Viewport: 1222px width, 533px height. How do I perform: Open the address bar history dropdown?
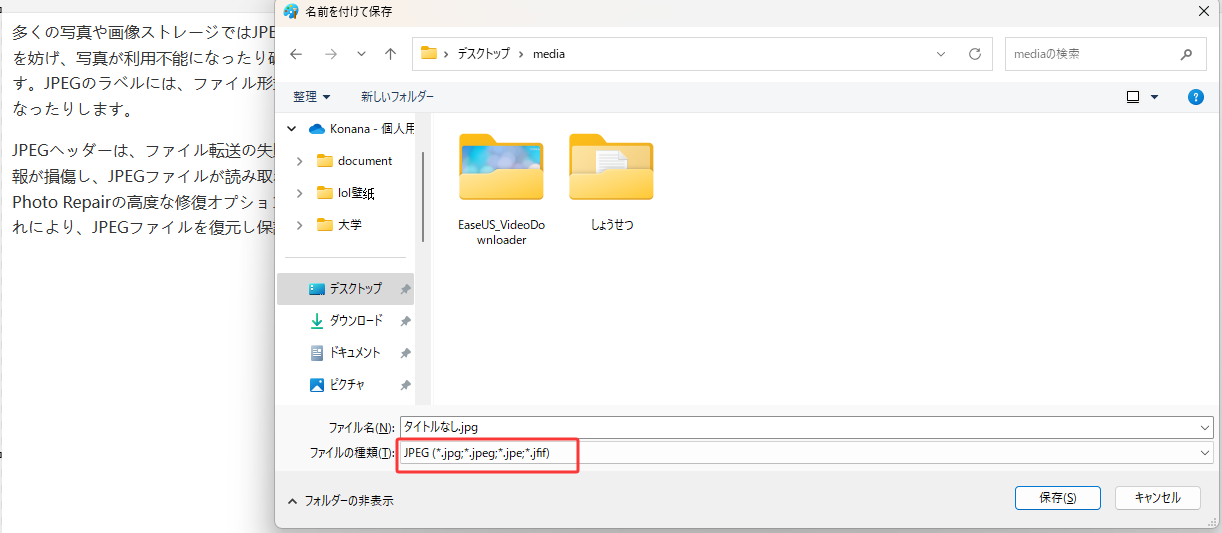click(x=941, y=54)
